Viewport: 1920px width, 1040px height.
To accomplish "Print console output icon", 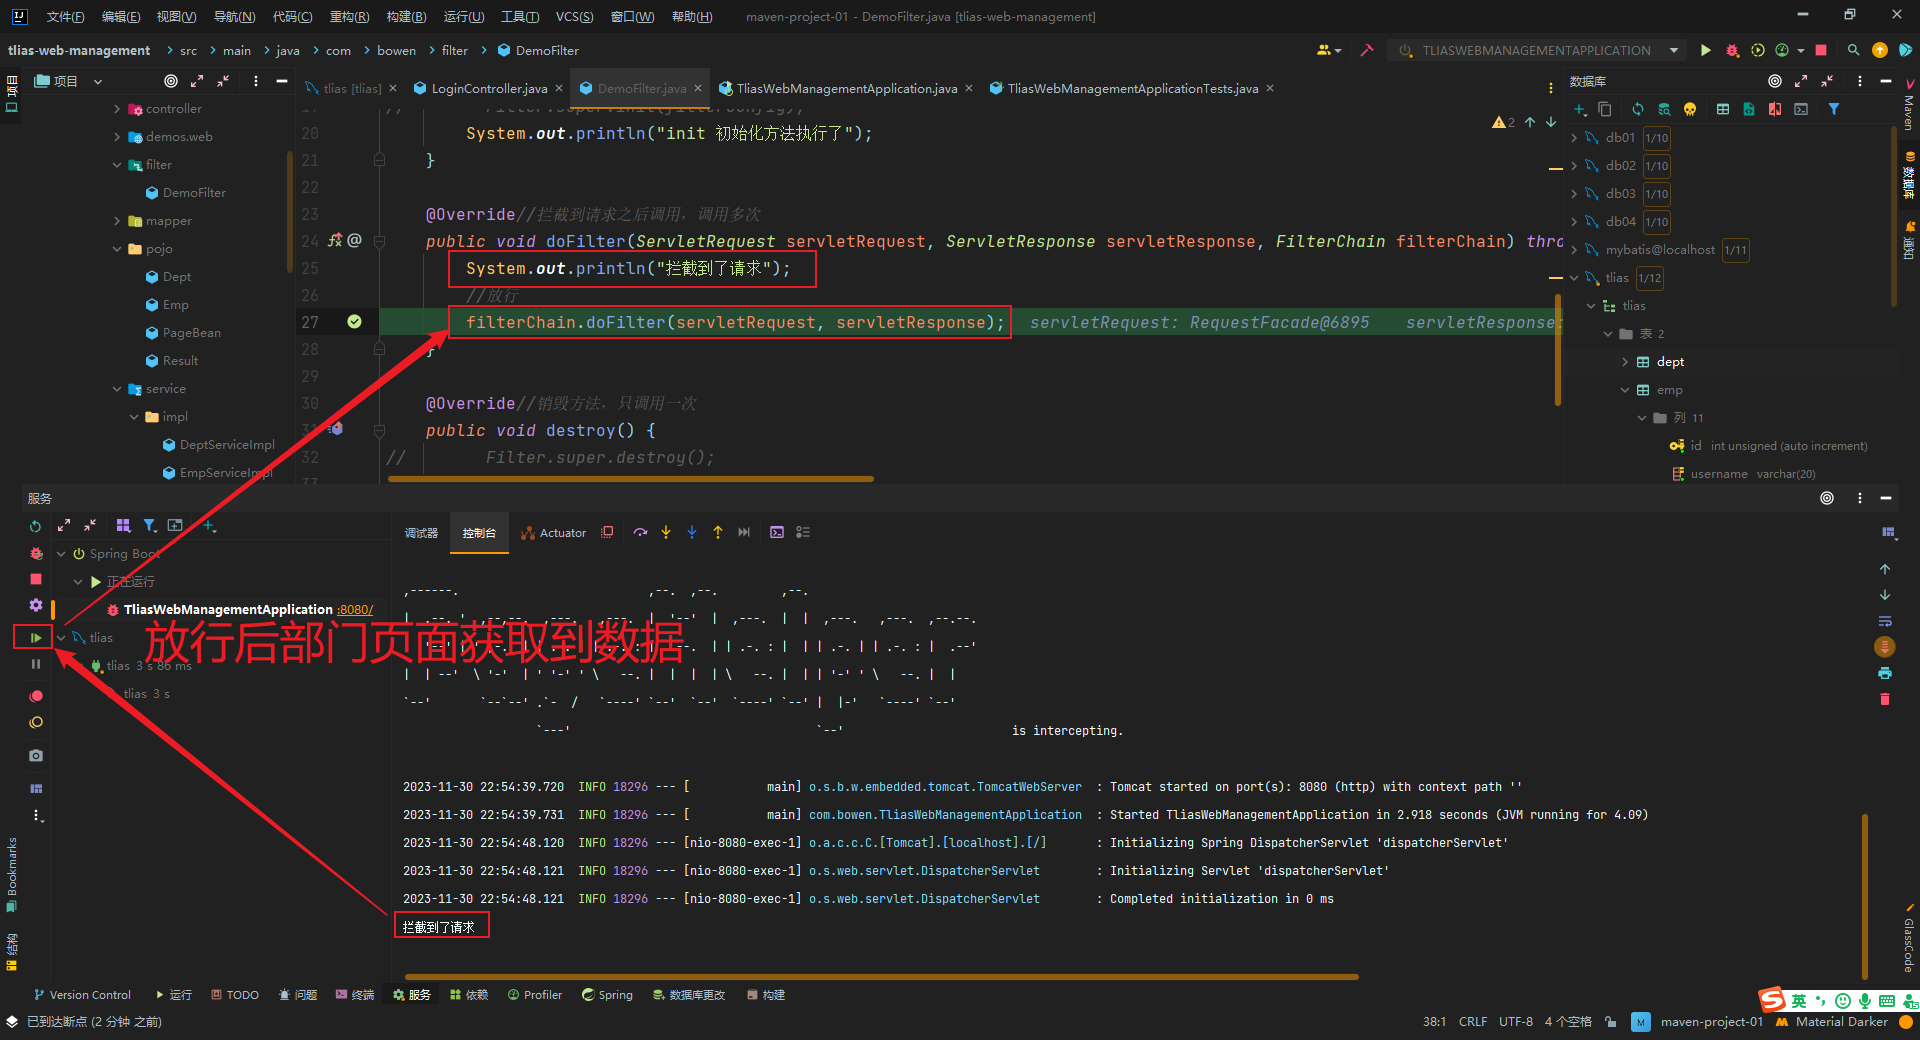I will click(x=1885, y=673).
